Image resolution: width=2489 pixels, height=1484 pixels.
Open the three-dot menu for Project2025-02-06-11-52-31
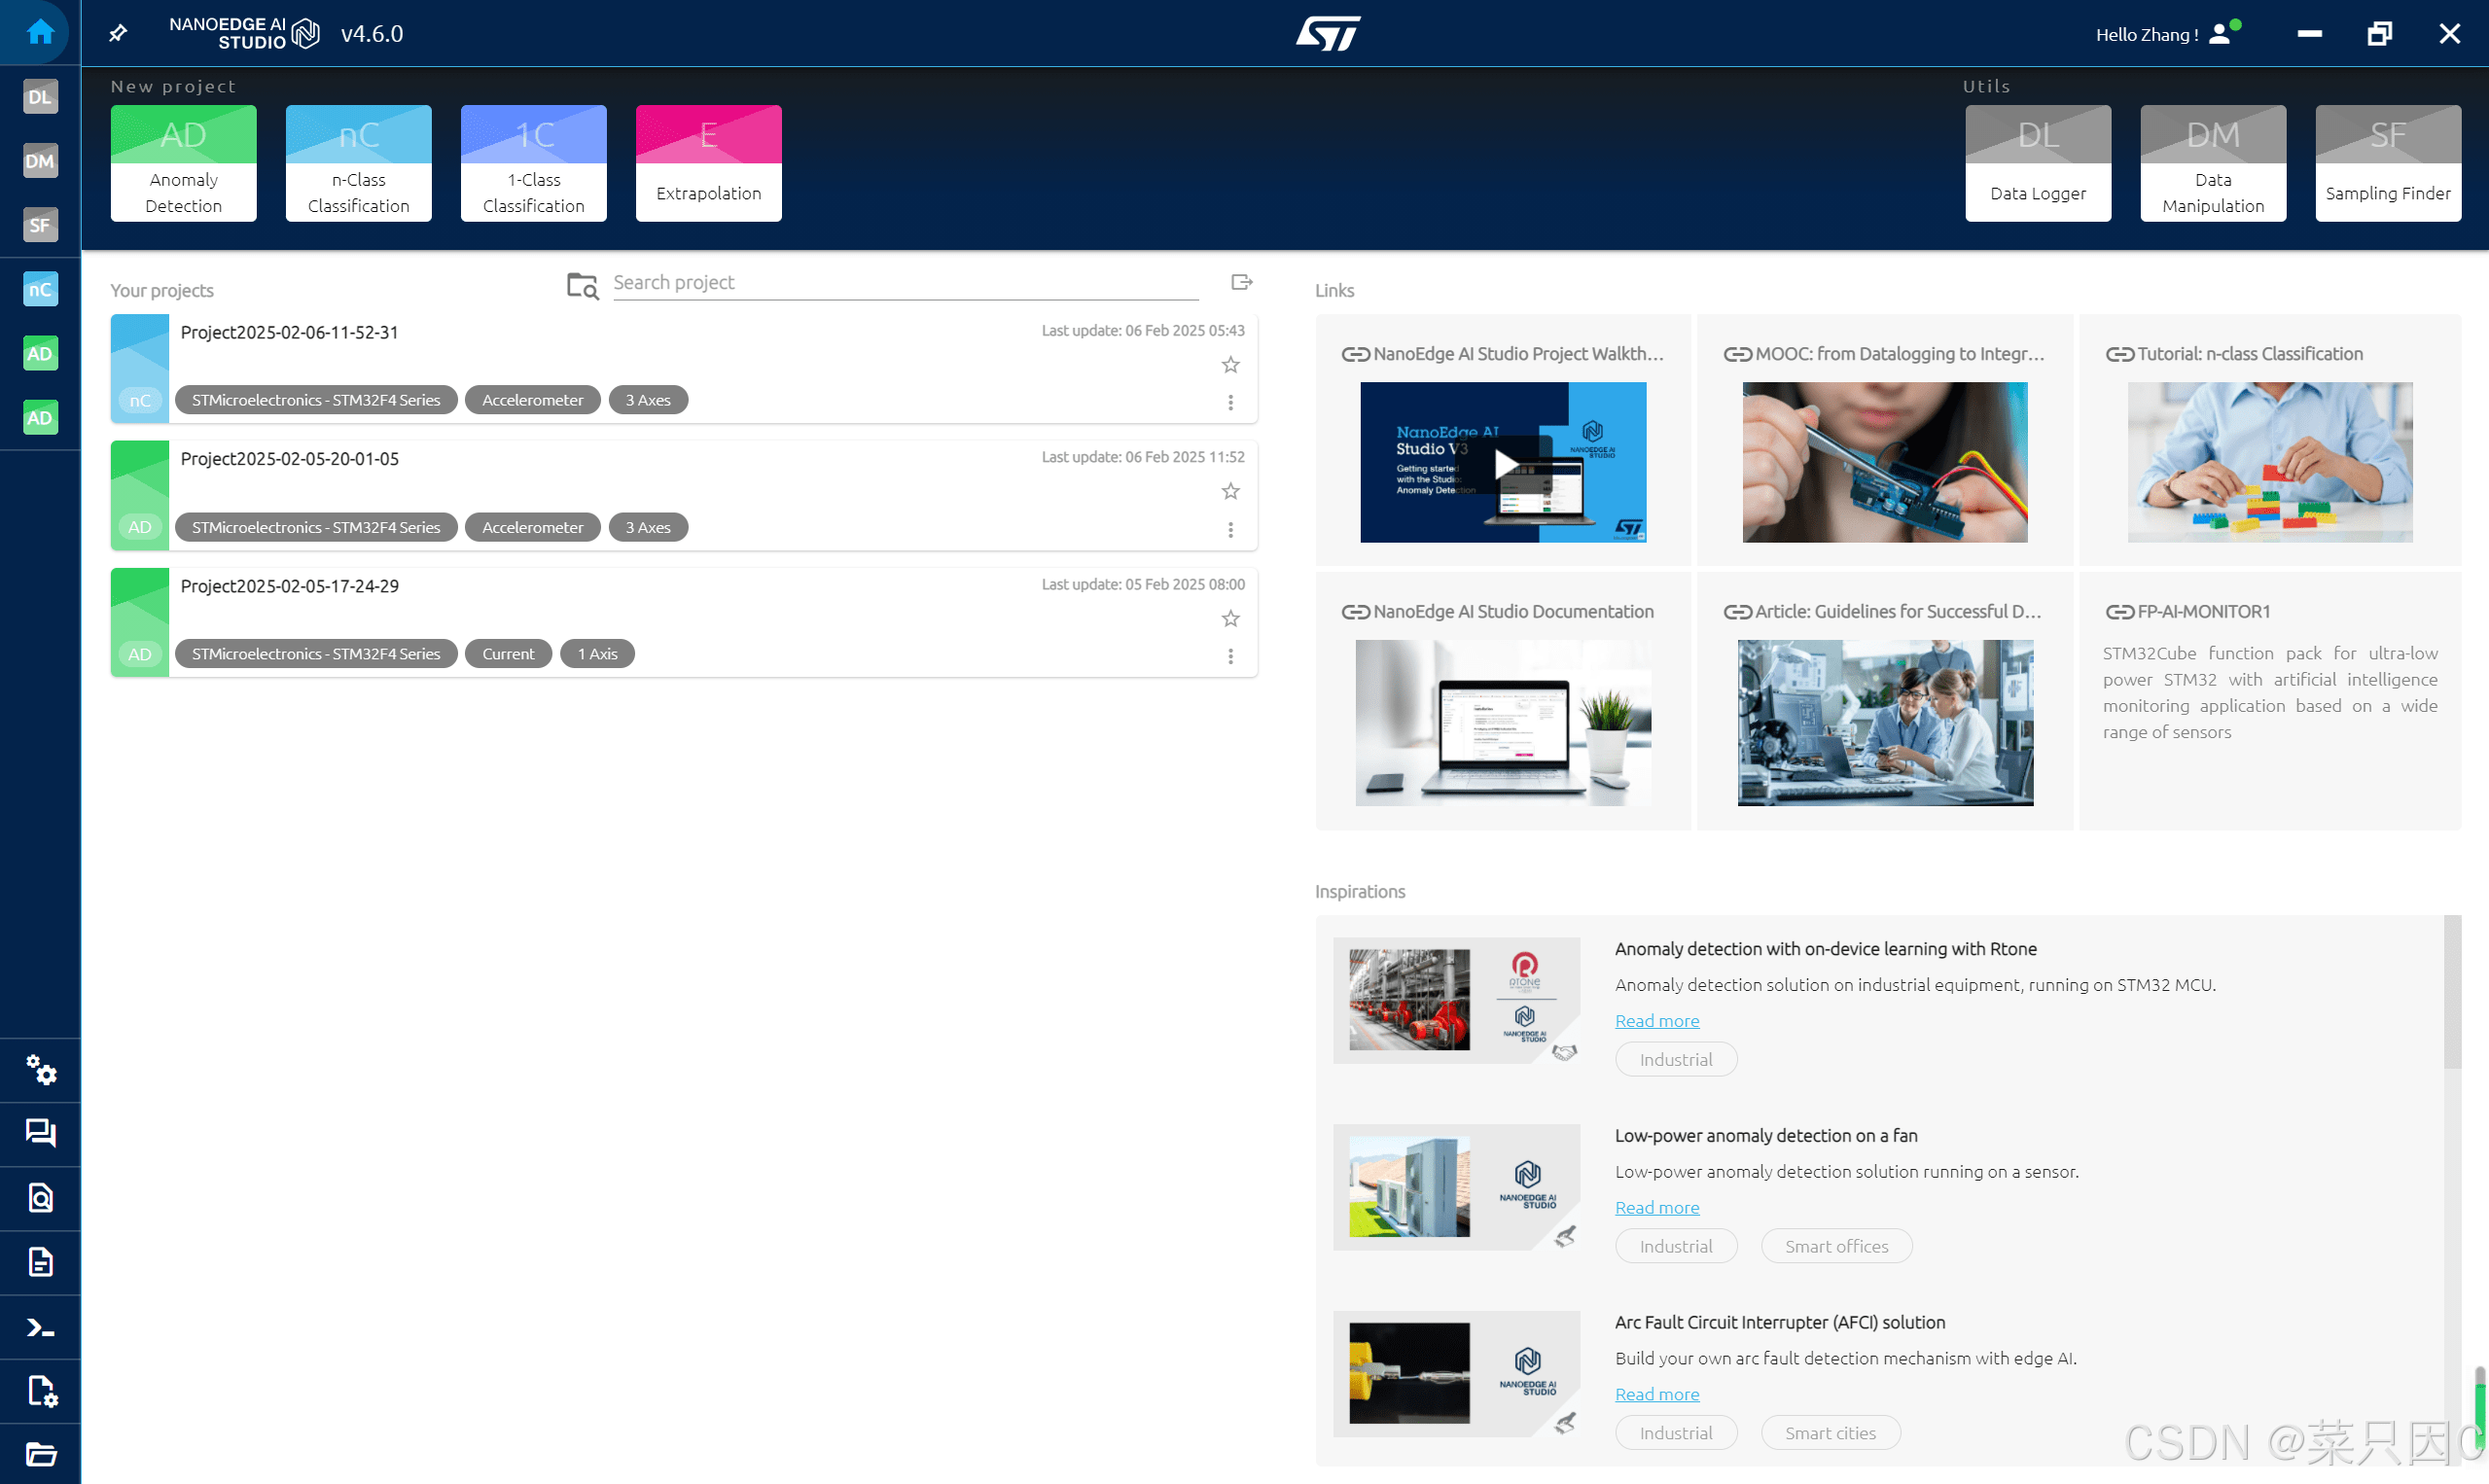click(1230, 402)
